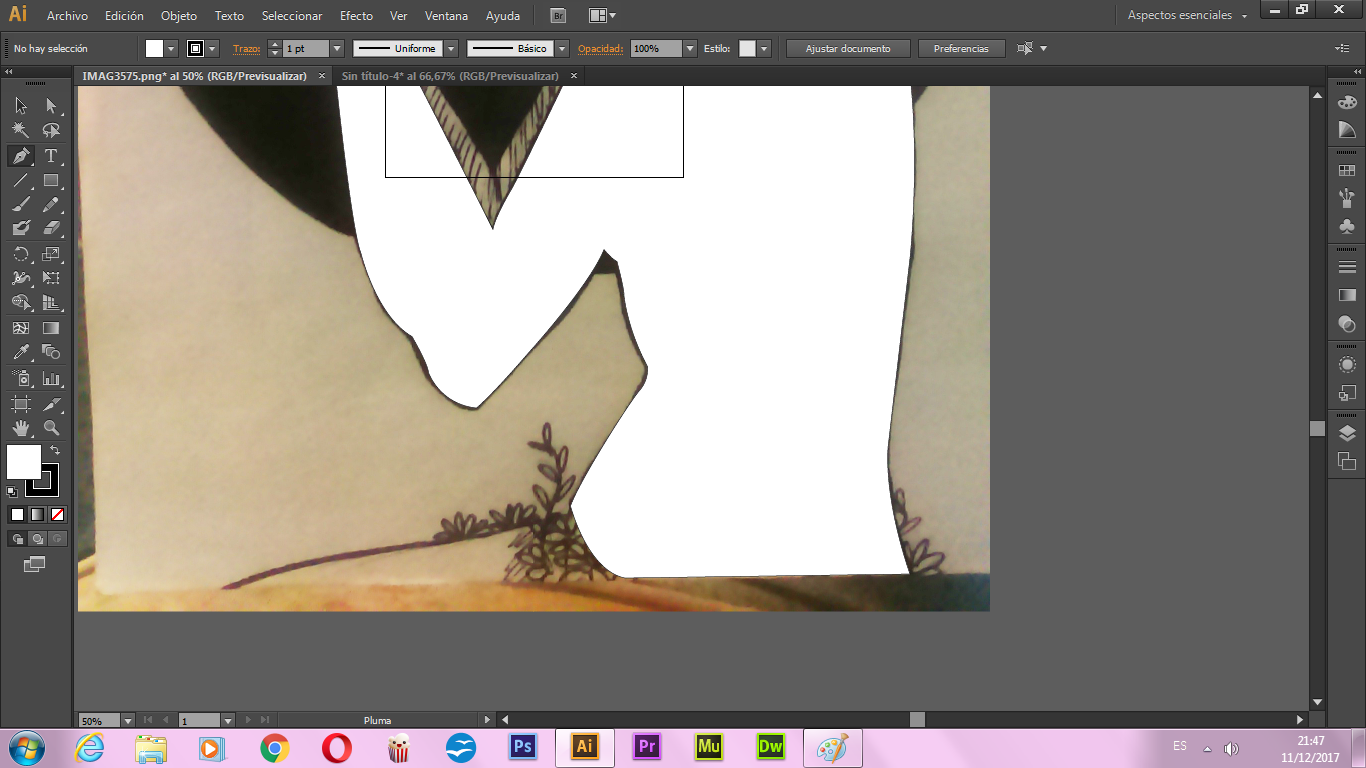This screenshot has height=768, width=1366.
Task: Select the Shape Builder tool
Action: (x=21, y=303)
